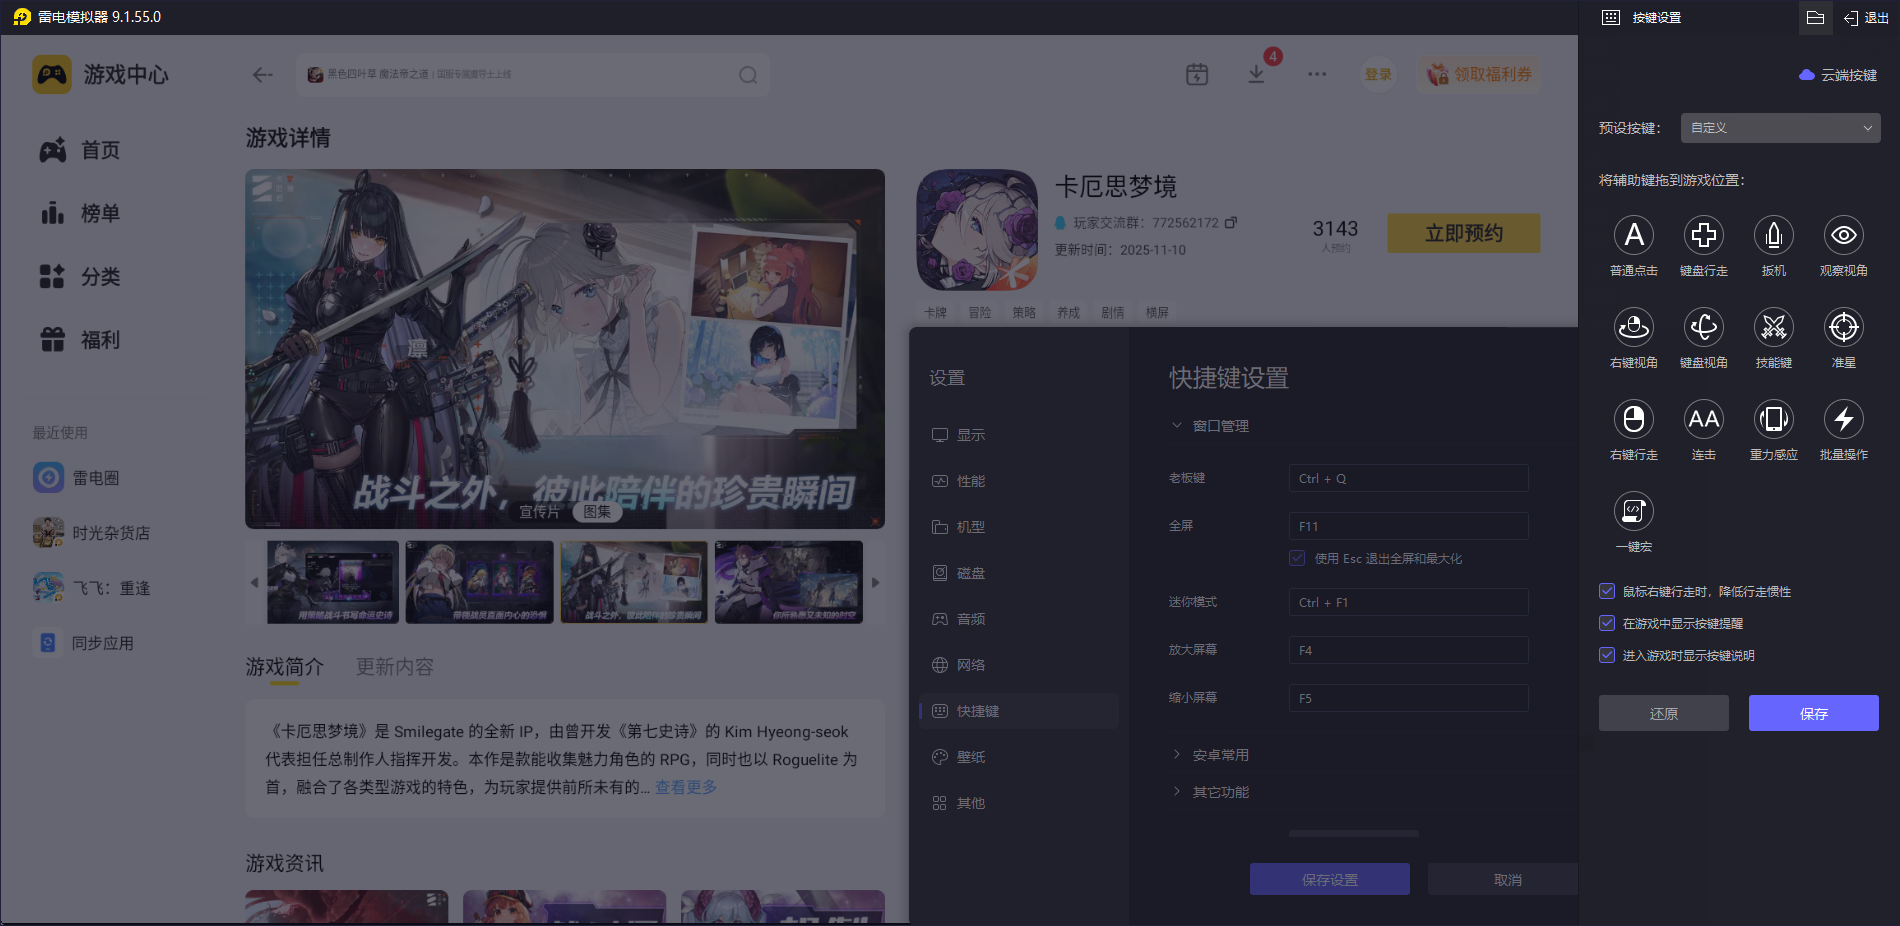The width and height of the screenshot is (1900, 926).
Task: Toggle 进入游戏时显示按键说明 checkbox
Action: click(1607, 655)
